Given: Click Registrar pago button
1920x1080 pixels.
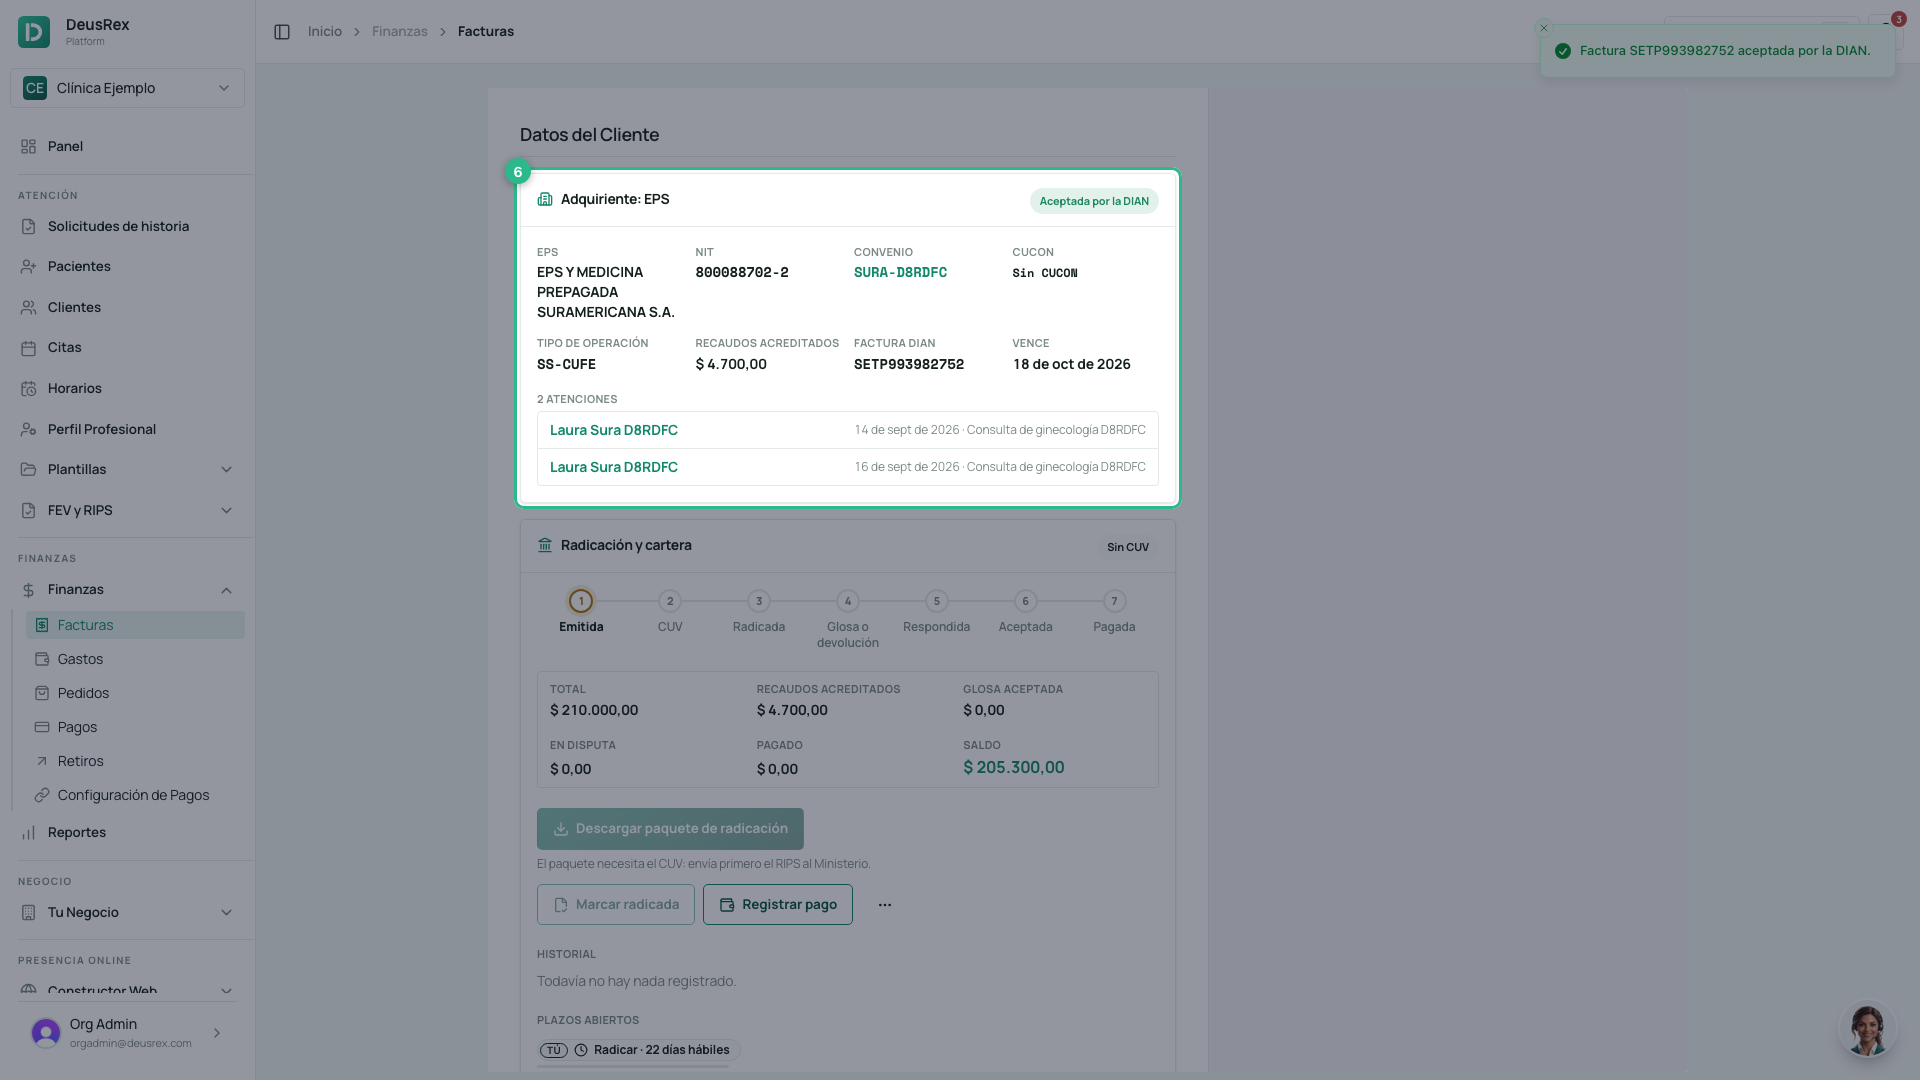Looking at the screenshot, I should pyautogui.click(x=778, y=905).
